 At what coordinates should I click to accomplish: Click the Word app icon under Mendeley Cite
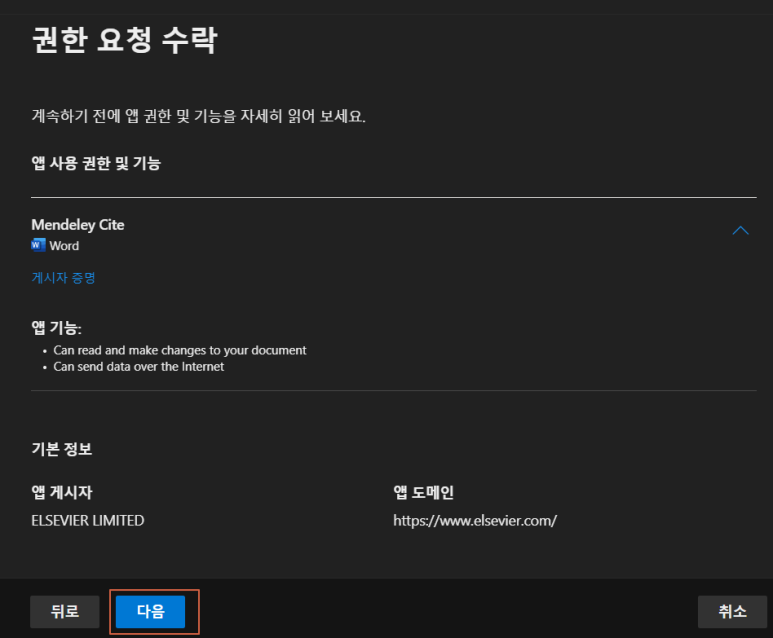click(38, 245)
